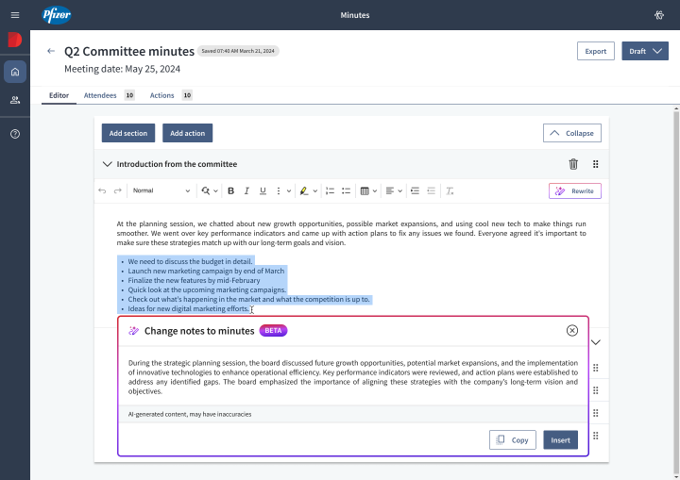Close the Change notes to minutes panel

572,330
